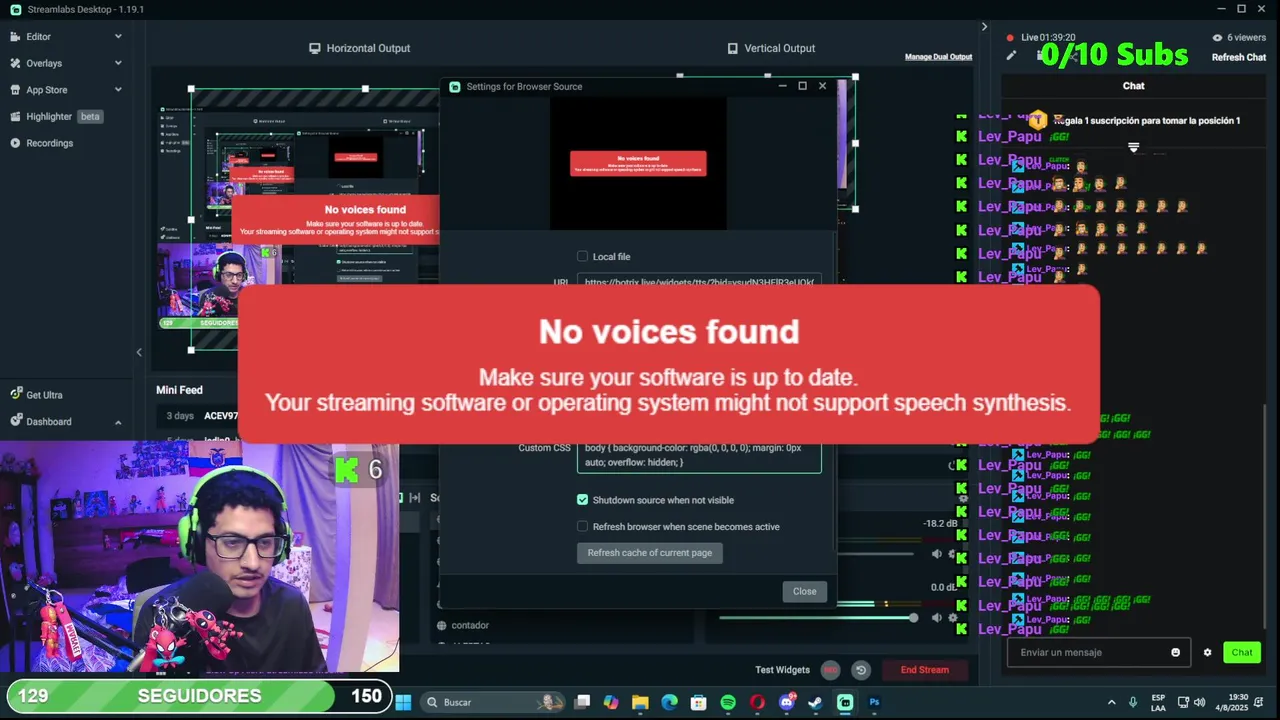Select the Vertical Output tab
Image resolution: width=1280 pixels, height=720 pixels.
pos(771,48)
